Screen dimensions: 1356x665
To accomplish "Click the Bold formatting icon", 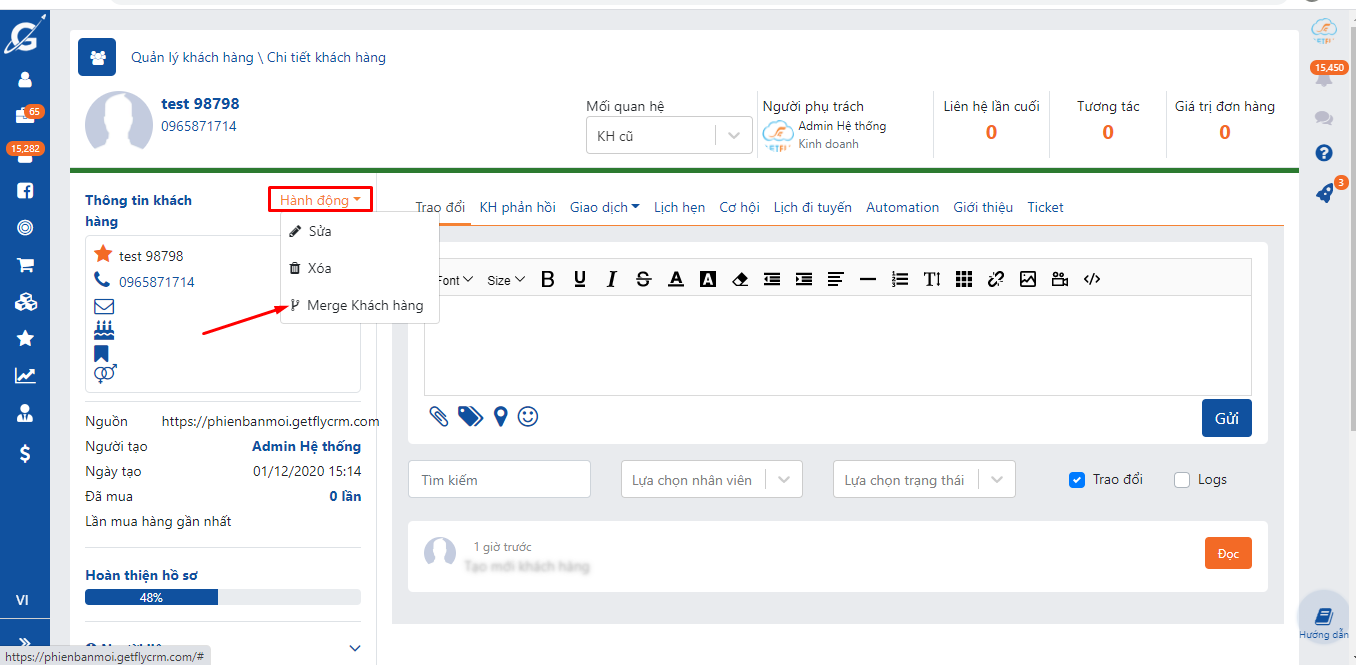I will [x=548, y=280].
